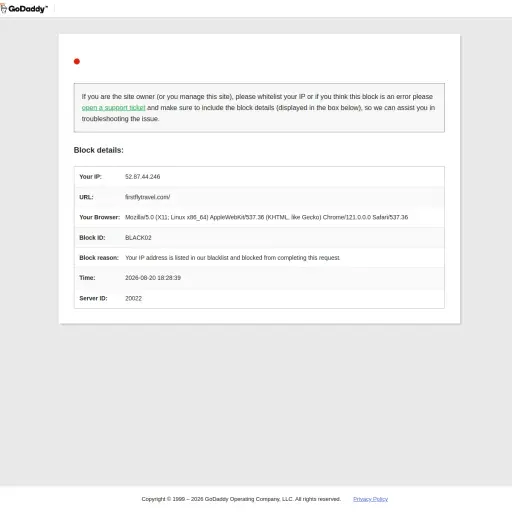Click the BLACK02 block ID value

138,238
